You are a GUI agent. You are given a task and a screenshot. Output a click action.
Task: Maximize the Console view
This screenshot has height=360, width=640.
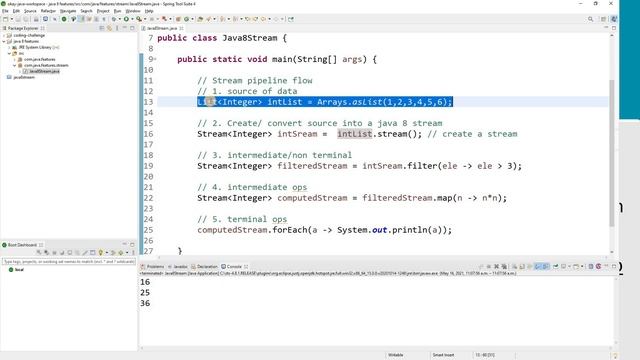(x=614, y=267)
